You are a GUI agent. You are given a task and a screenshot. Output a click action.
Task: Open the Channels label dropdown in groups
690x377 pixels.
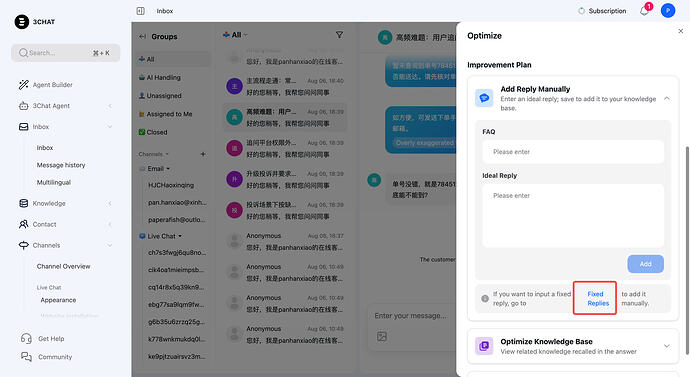(154, 154)
